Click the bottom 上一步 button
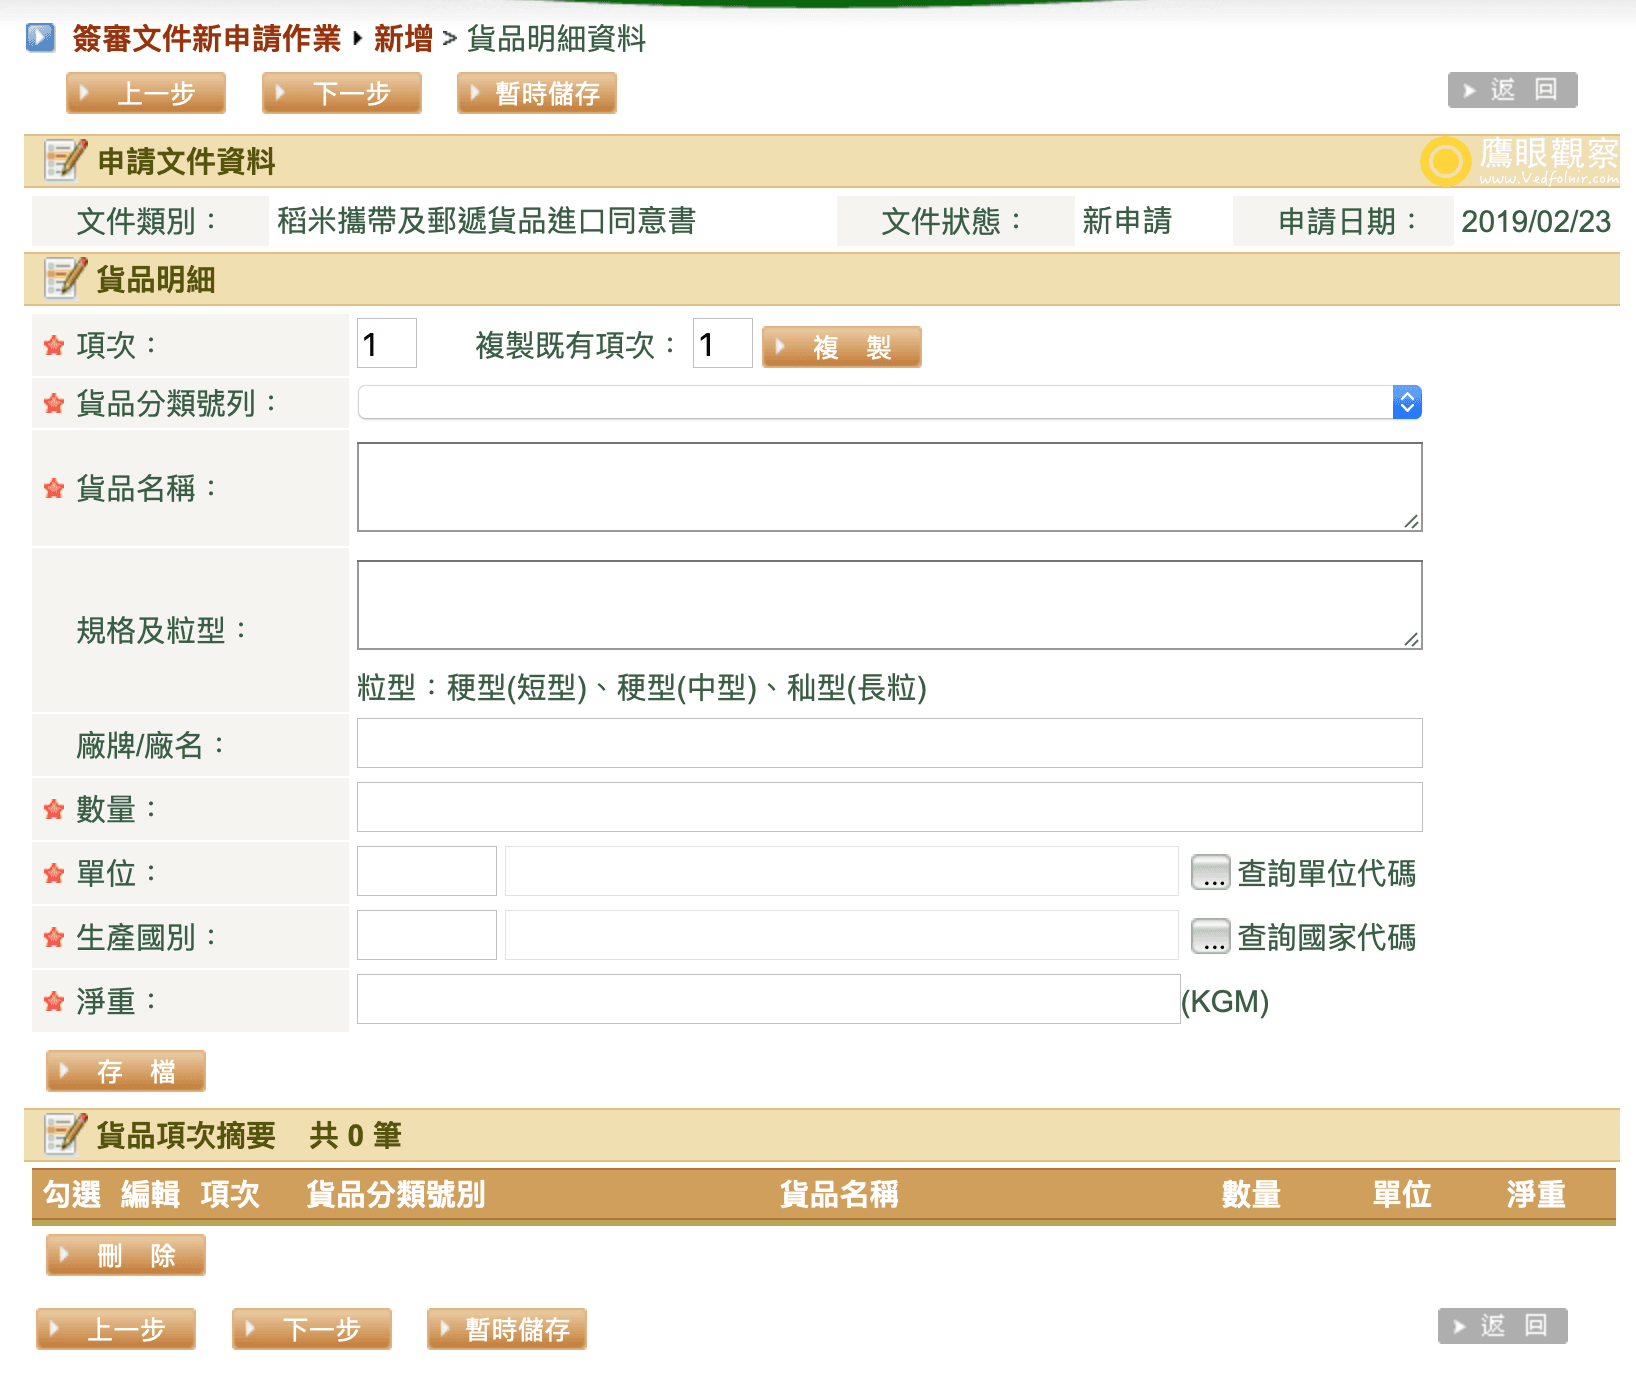The width and height of the screenshot is (1636, 1386). tap(116, 1329)
